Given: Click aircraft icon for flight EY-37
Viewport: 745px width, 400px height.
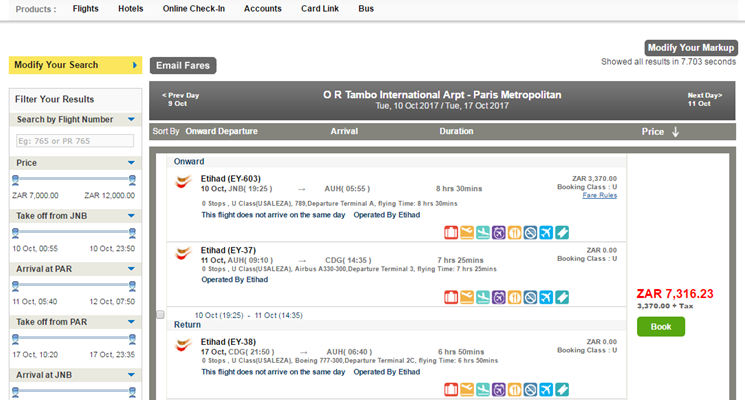Looking at the screenshot, I should tap(546, 297).
